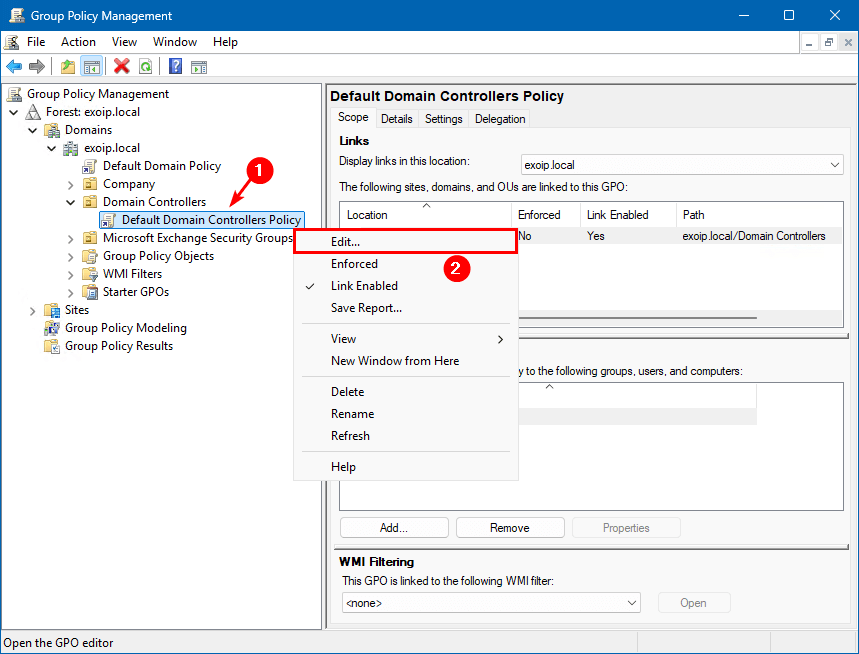Screen dimensions: 859x654
Task: Click the Forward arrow toolbar icon
Action: tap(37, 67)
